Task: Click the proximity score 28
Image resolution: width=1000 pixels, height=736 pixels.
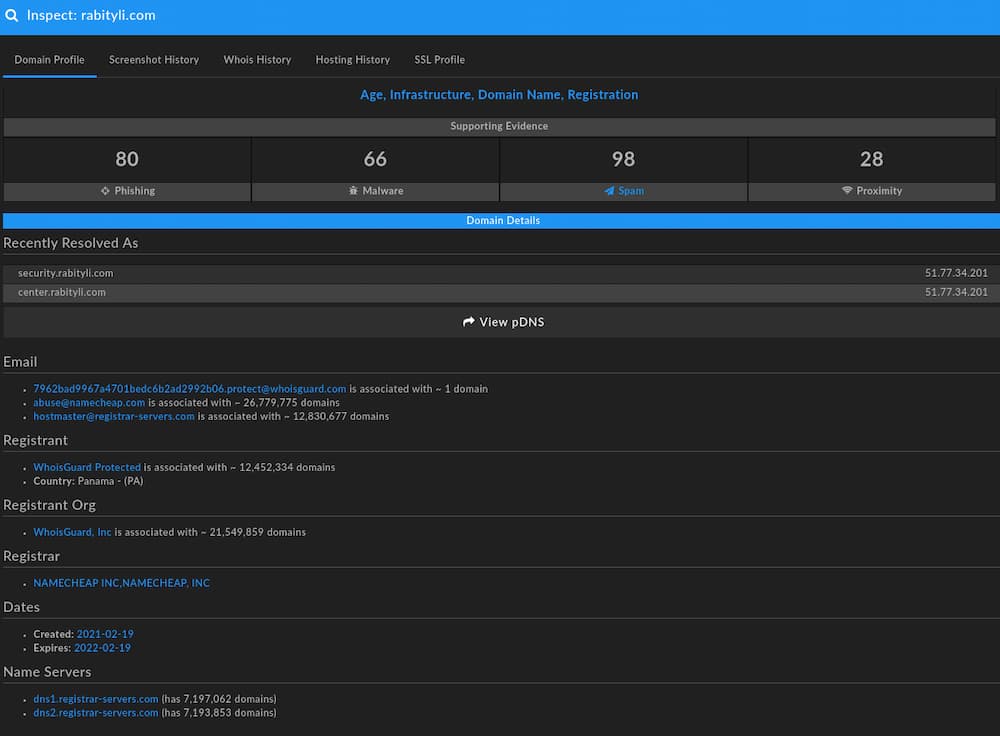Action: (871, 159)
